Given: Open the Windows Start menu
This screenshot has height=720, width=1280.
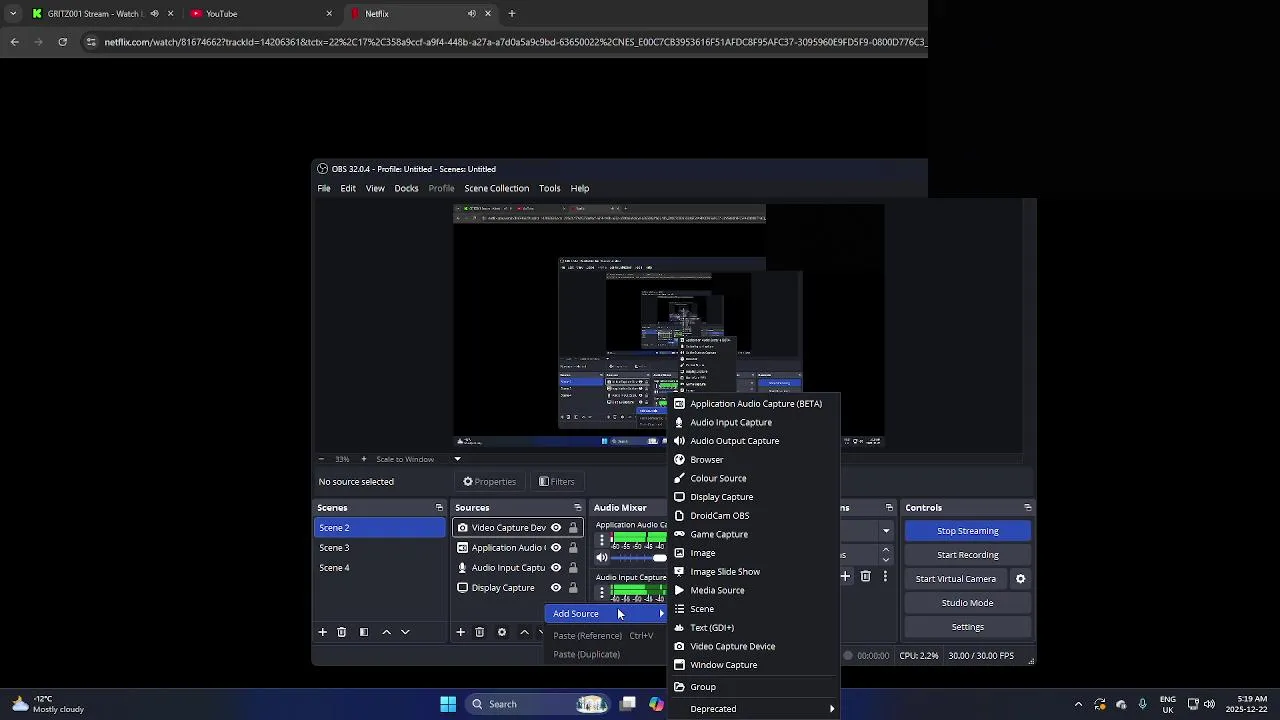Looking at the screenshot, I should coord(448,704).
